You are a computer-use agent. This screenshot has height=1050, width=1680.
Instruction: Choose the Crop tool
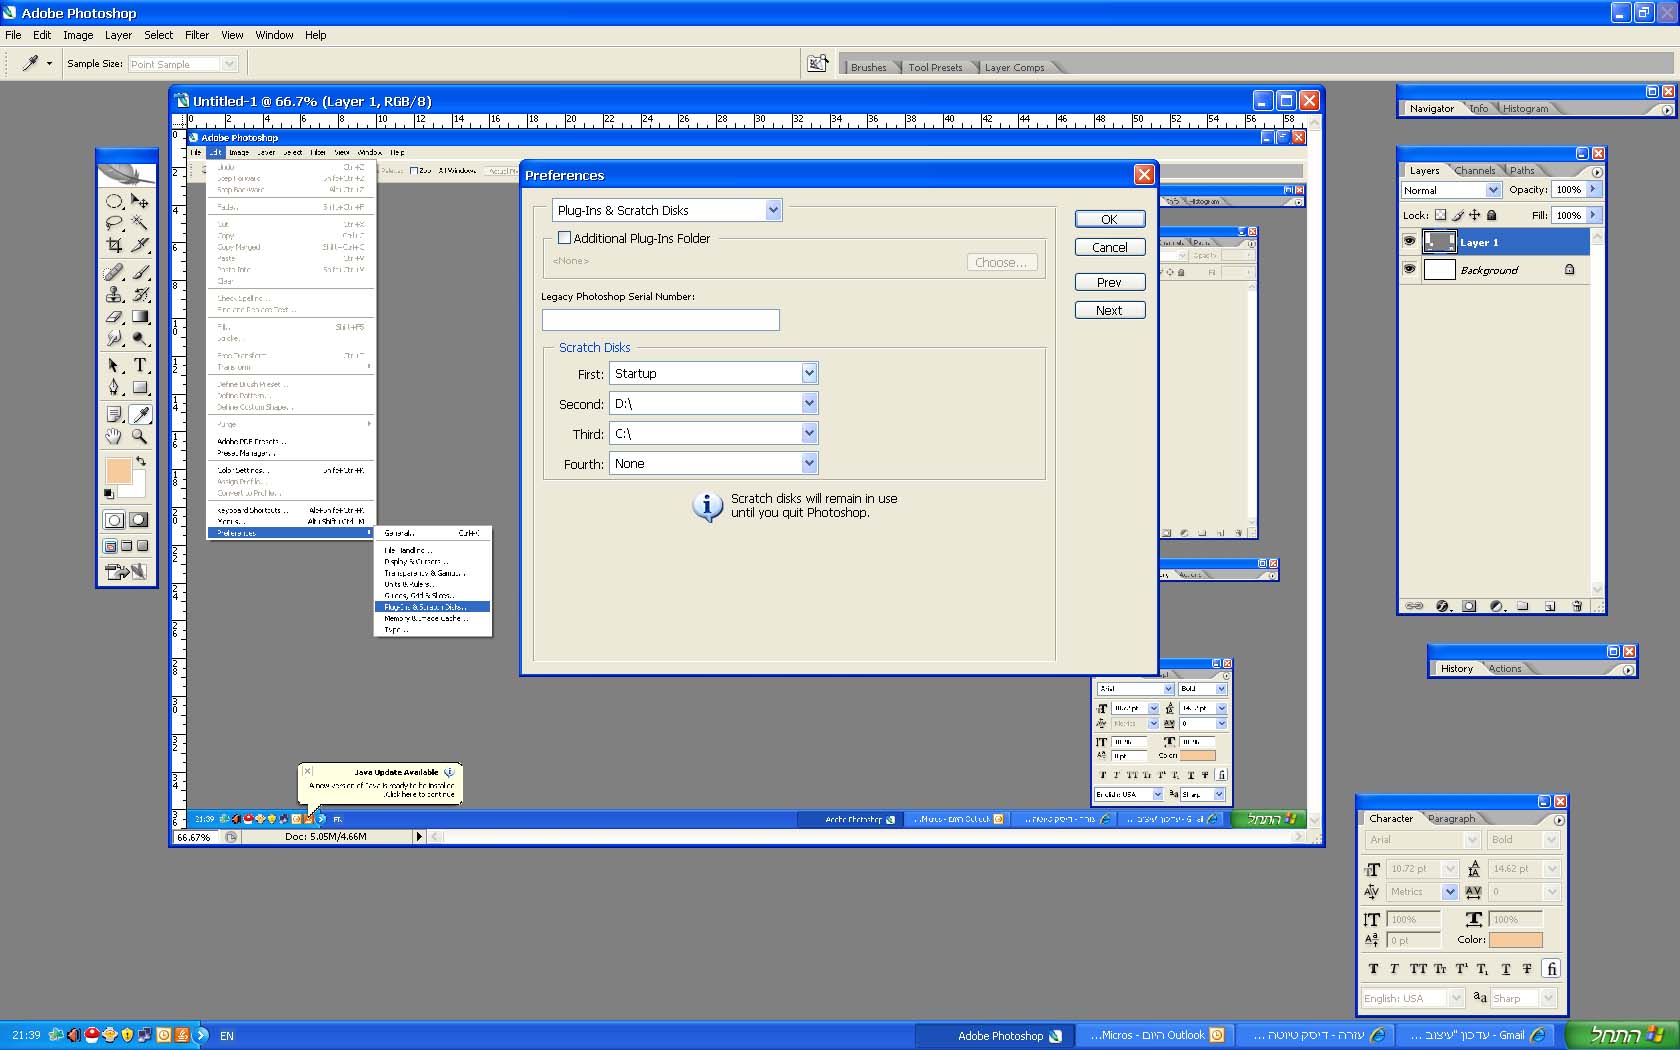pos(114,245)
